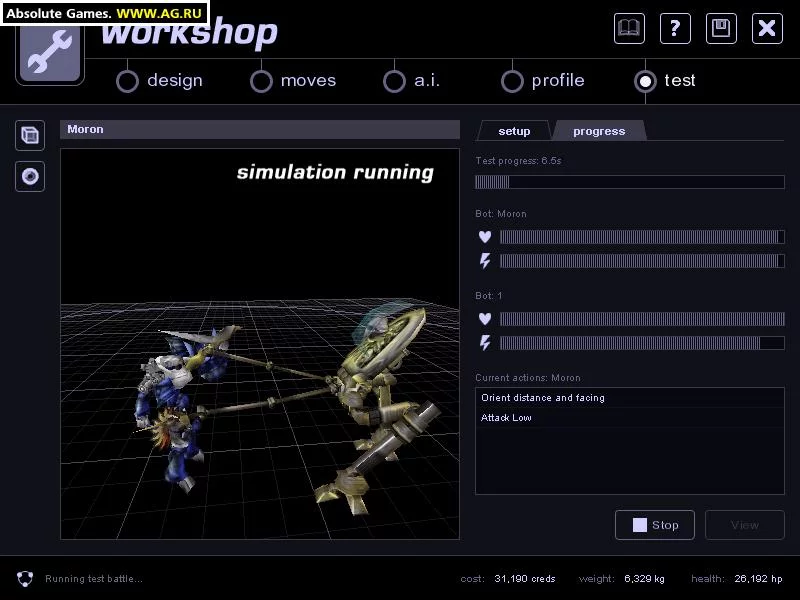The image size is (800, 600).
Task: Click the cube view icon in sidebar
Action: [30, 136]
